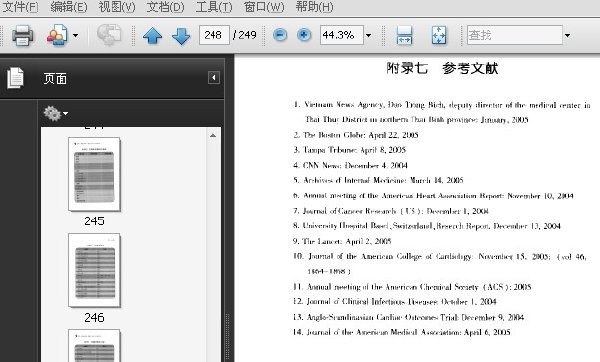Screen dimensions: 600x362
Task: Collapse the Pages panel with the arrow
Action: [214, 78]
